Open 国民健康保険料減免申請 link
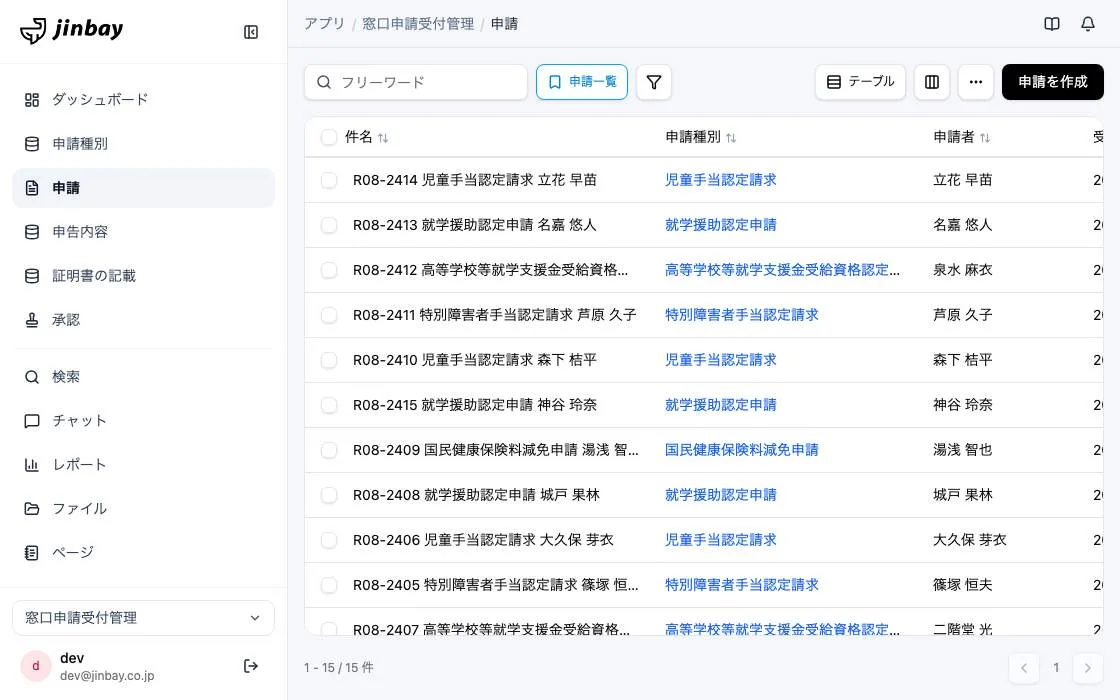This screenshot has width=1120, height=700. [741, 450]
